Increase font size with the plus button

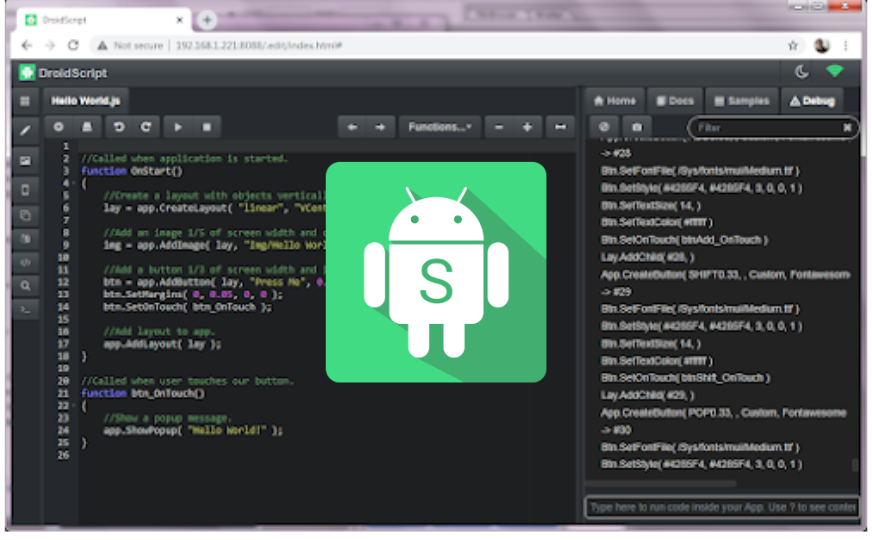click(527, 127)
